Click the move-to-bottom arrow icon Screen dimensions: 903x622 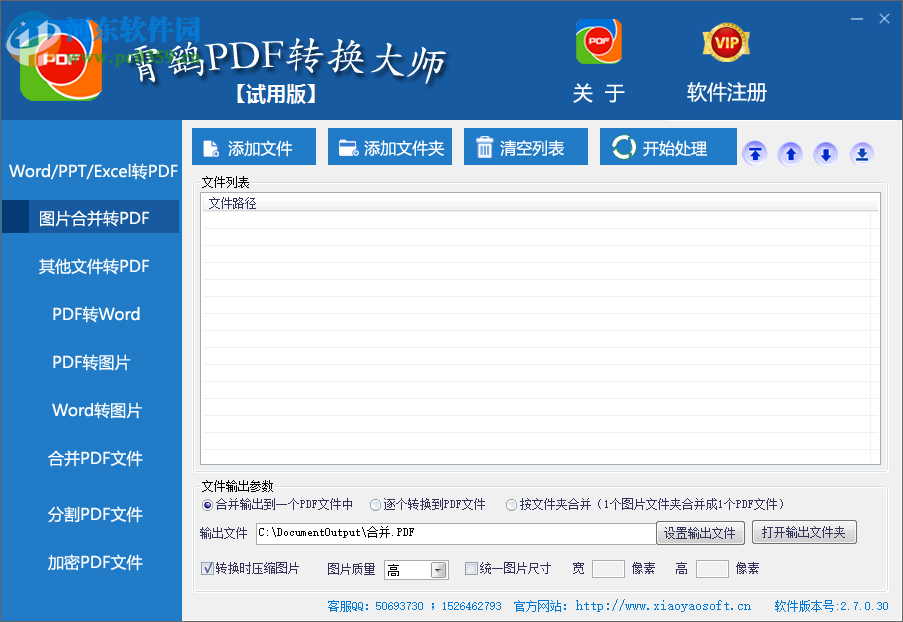tap(861, 153)
